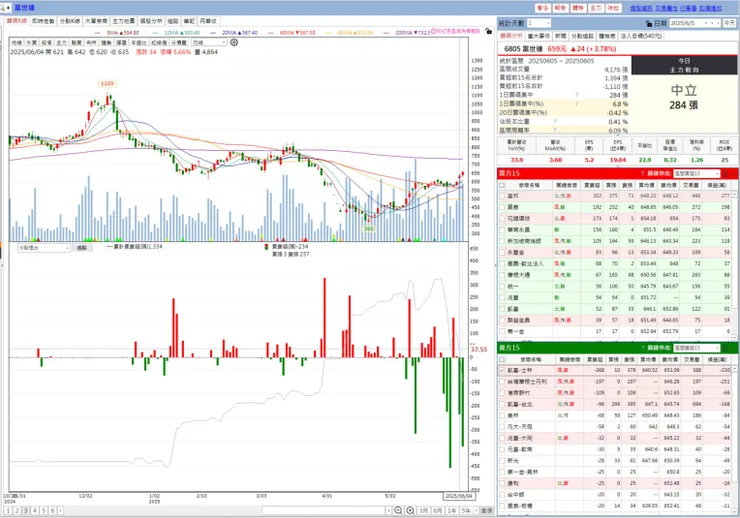Expand the dropdown arrow after the 5年 range button
The width and height of the screenshot is (740, 518).
475,510
